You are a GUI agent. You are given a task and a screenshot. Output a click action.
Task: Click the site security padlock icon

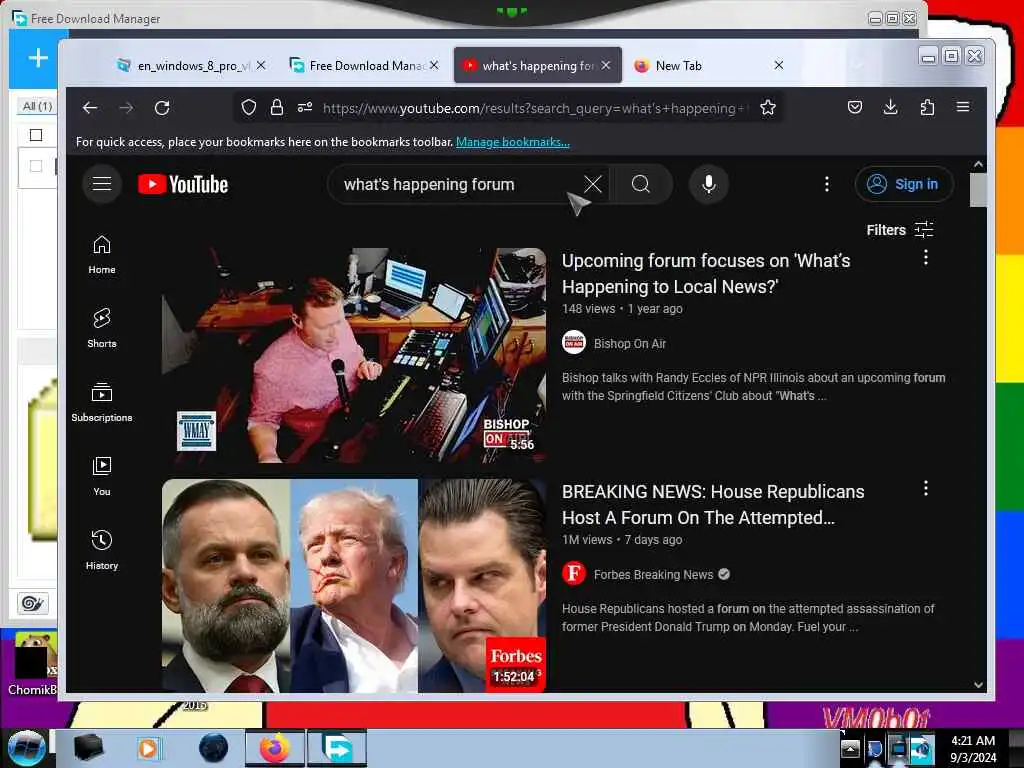pos(276,108)
